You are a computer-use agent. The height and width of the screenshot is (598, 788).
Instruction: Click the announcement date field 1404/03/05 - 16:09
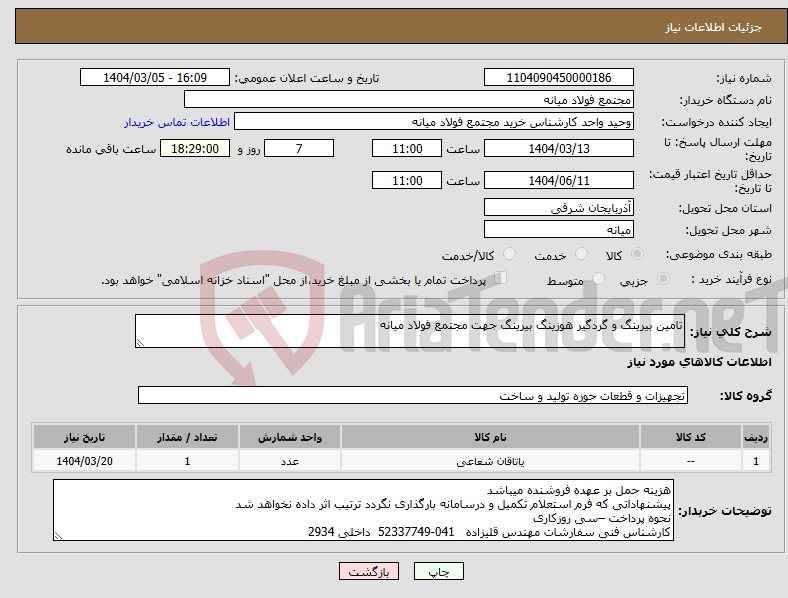(155, 77)
